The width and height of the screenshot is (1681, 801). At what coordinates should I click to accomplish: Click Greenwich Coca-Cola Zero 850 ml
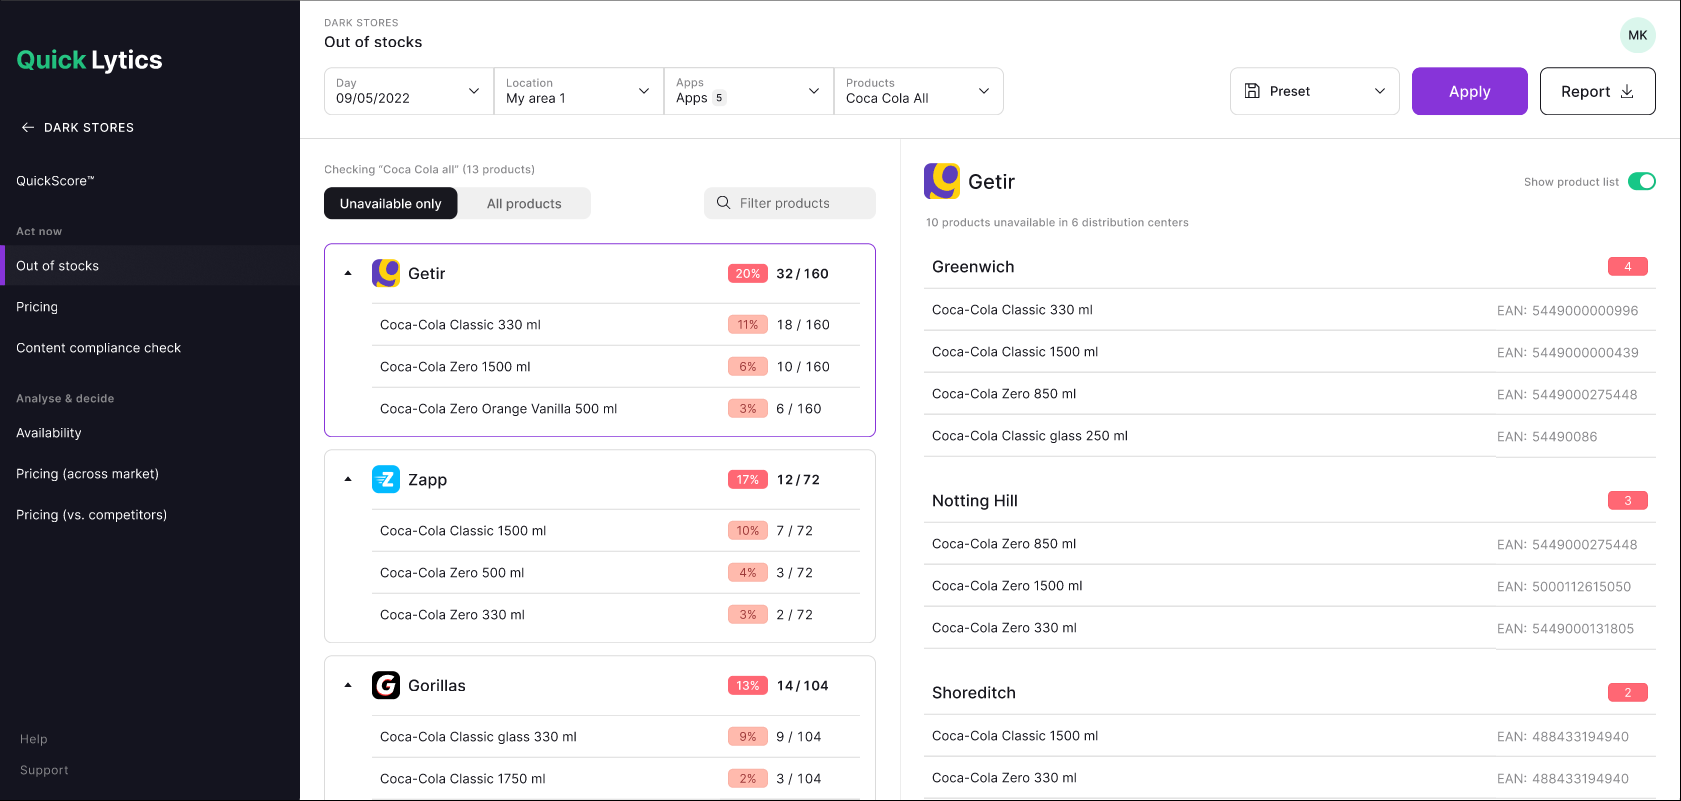[1004, 394]
